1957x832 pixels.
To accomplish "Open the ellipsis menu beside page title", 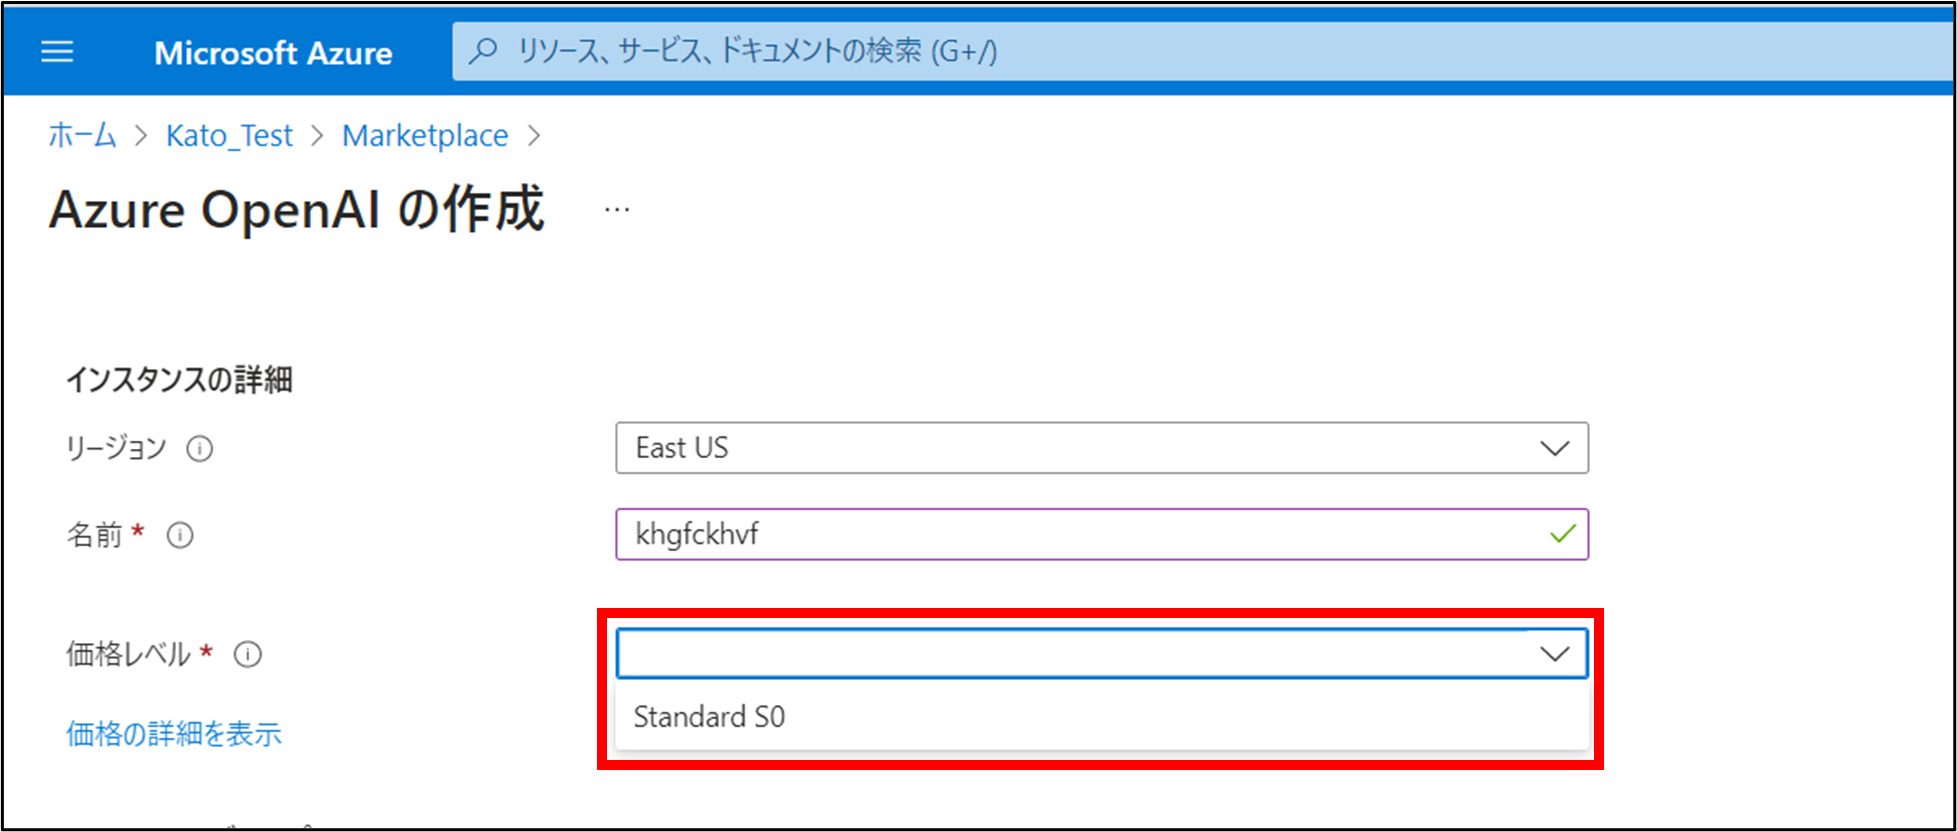I will click(x=617, y=210).
